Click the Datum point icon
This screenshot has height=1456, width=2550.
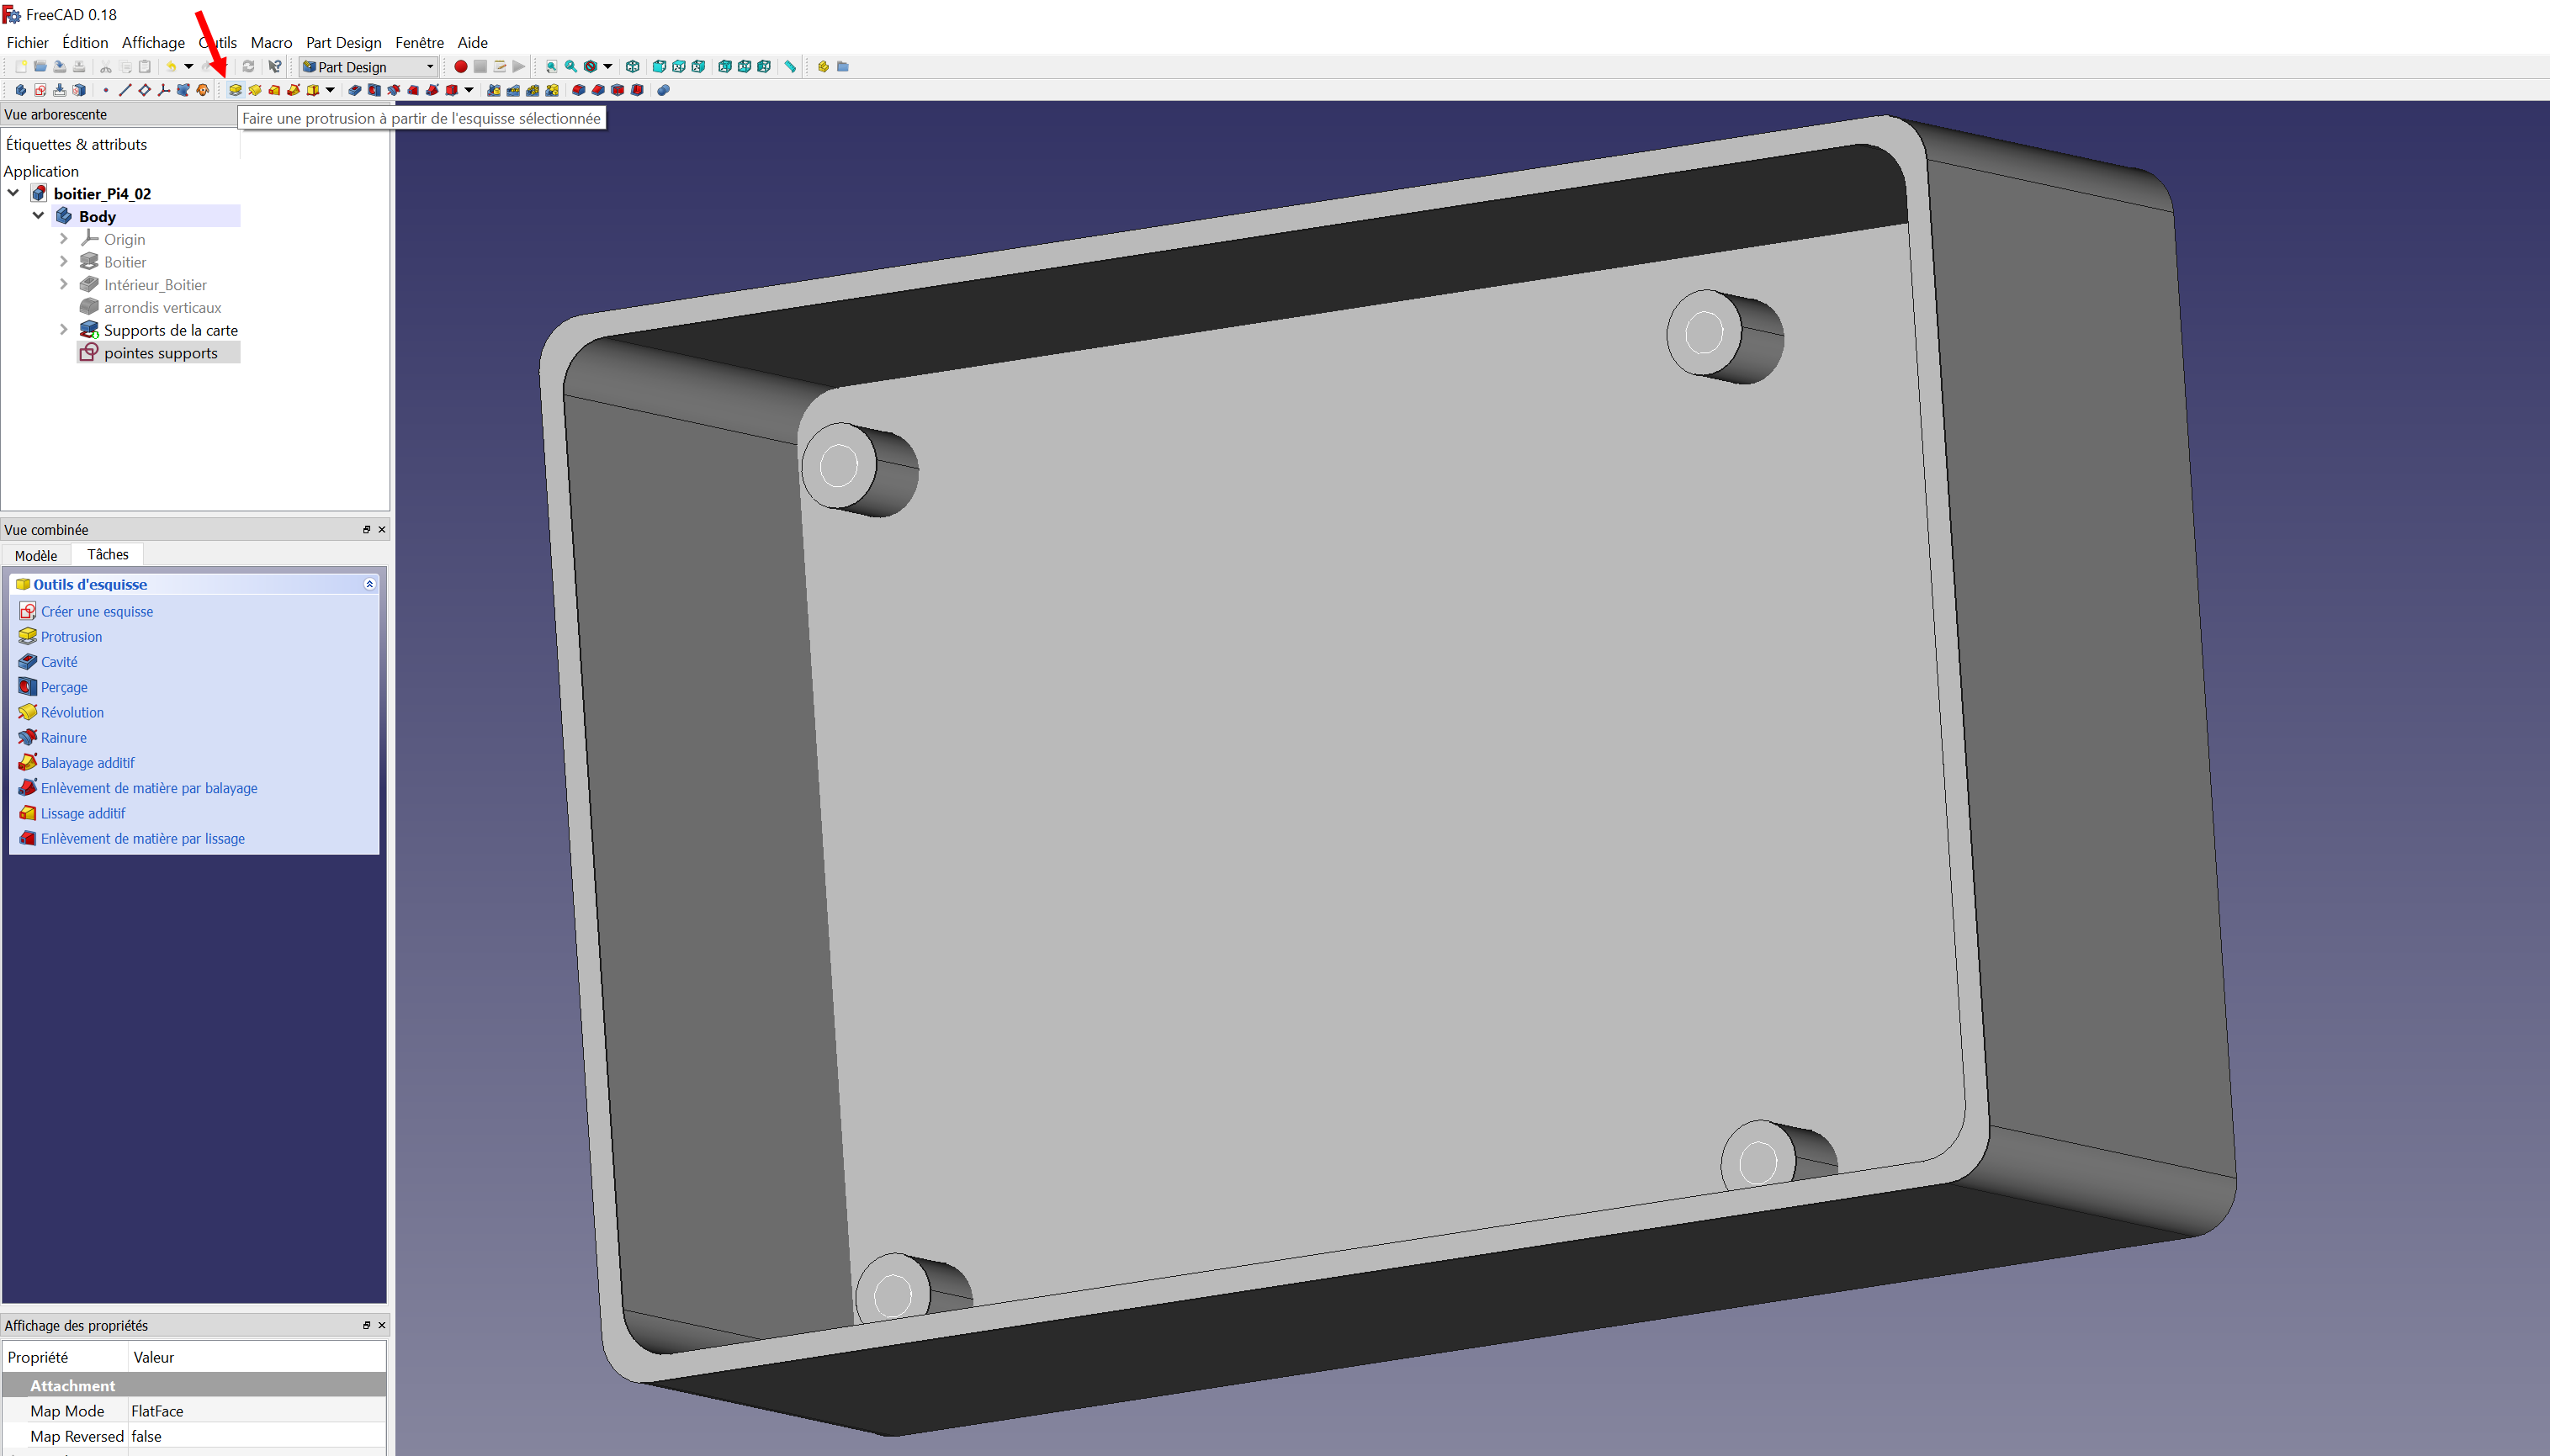106,90
